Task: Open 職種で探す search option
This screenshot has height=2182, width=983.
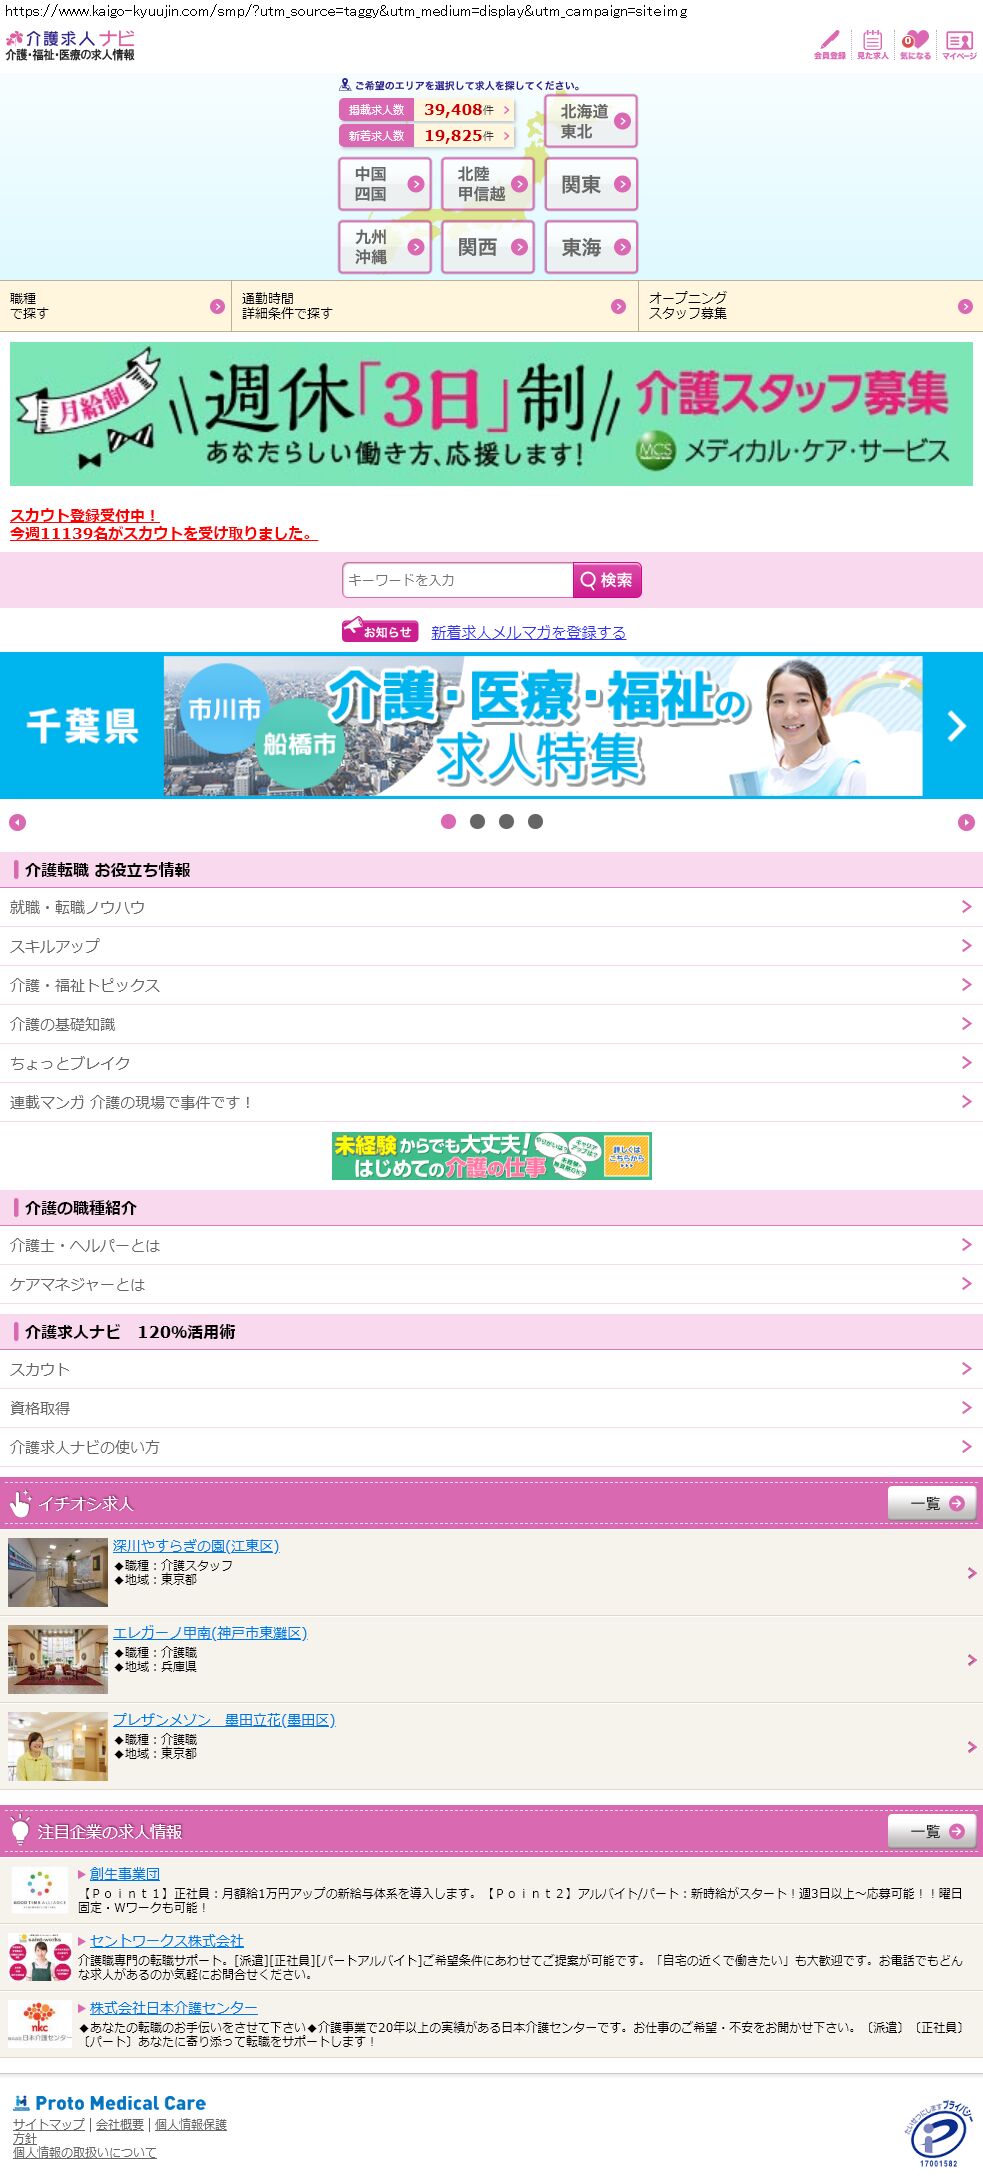Action: pos(115,306)
